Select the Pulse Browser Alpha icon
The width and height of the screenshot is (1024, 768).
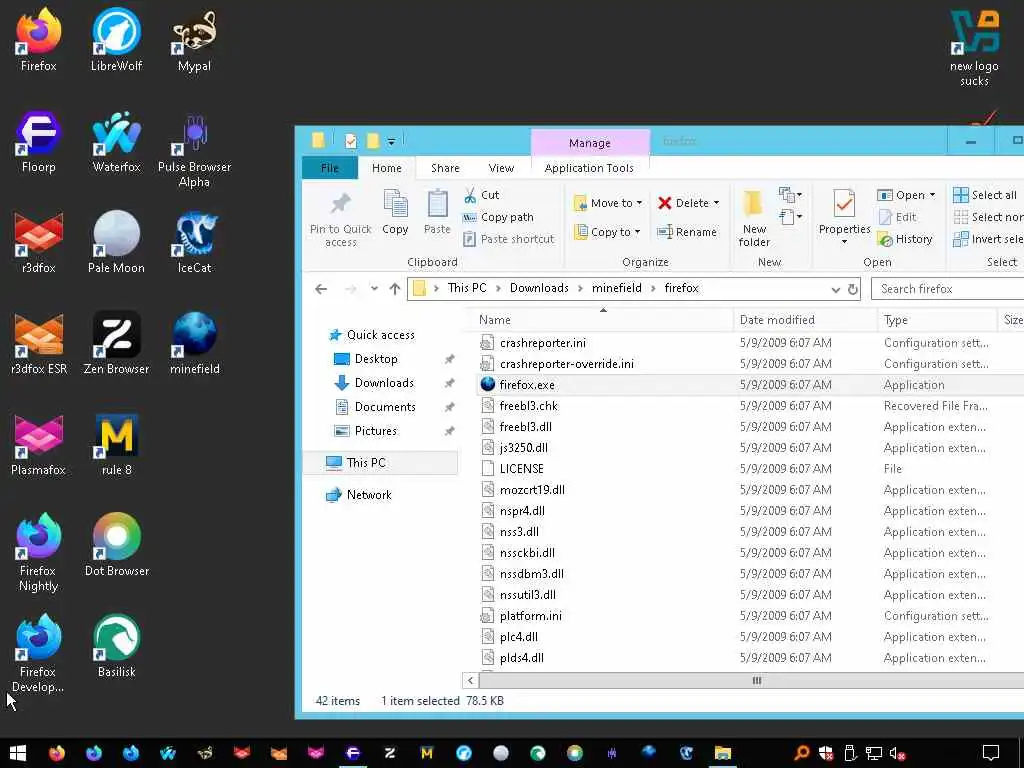click(194, 149)
